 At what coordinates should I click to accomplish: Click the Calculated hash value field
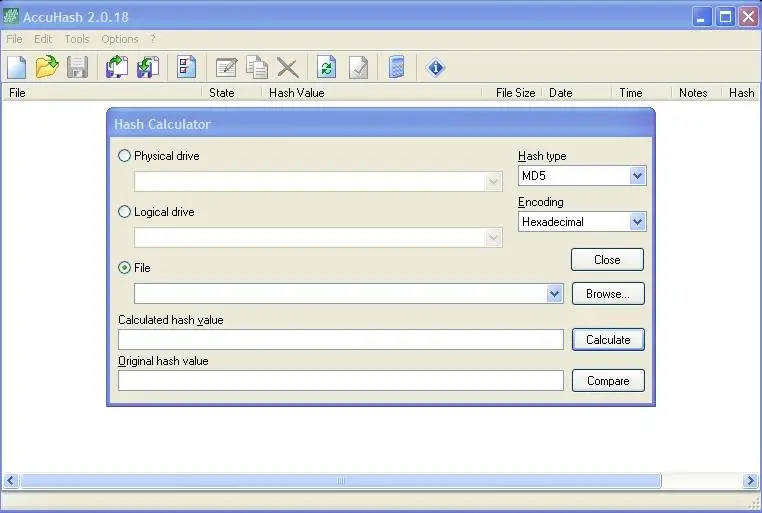[x=341, y=339]
